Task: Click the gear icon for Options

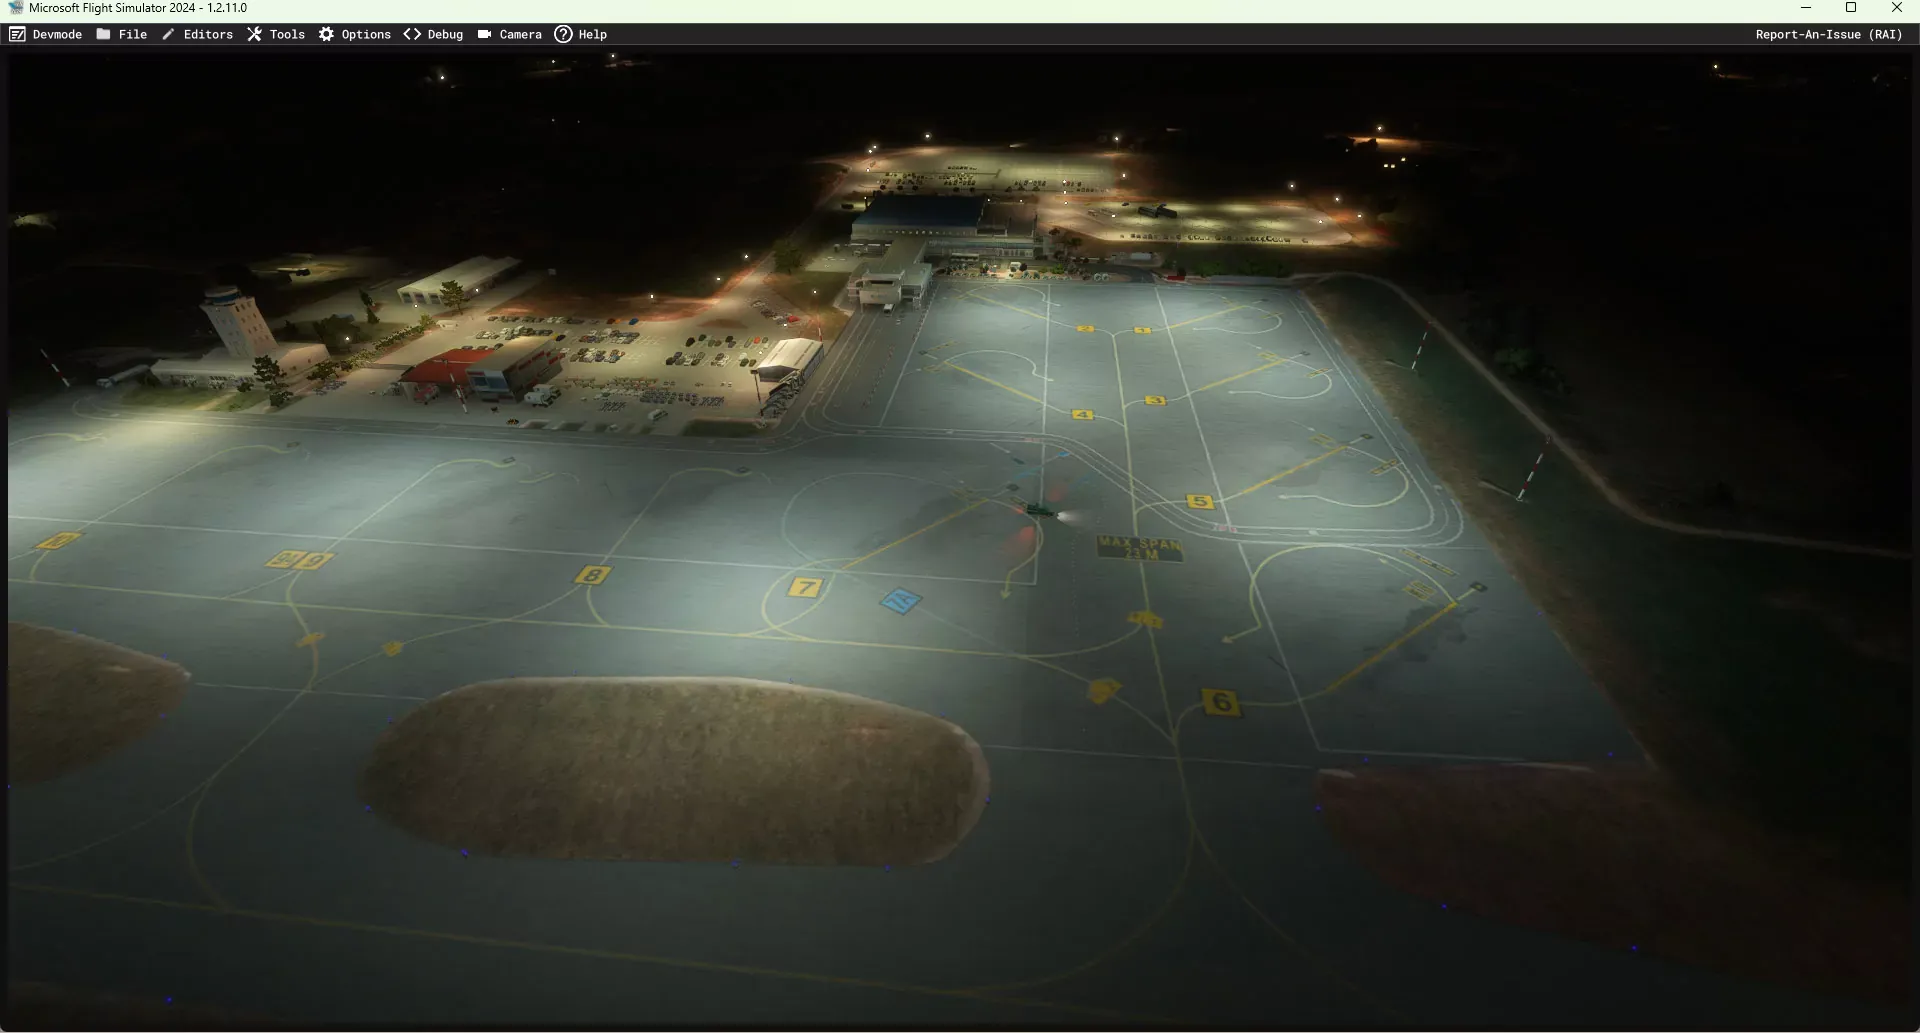Action: click(326, 34)
